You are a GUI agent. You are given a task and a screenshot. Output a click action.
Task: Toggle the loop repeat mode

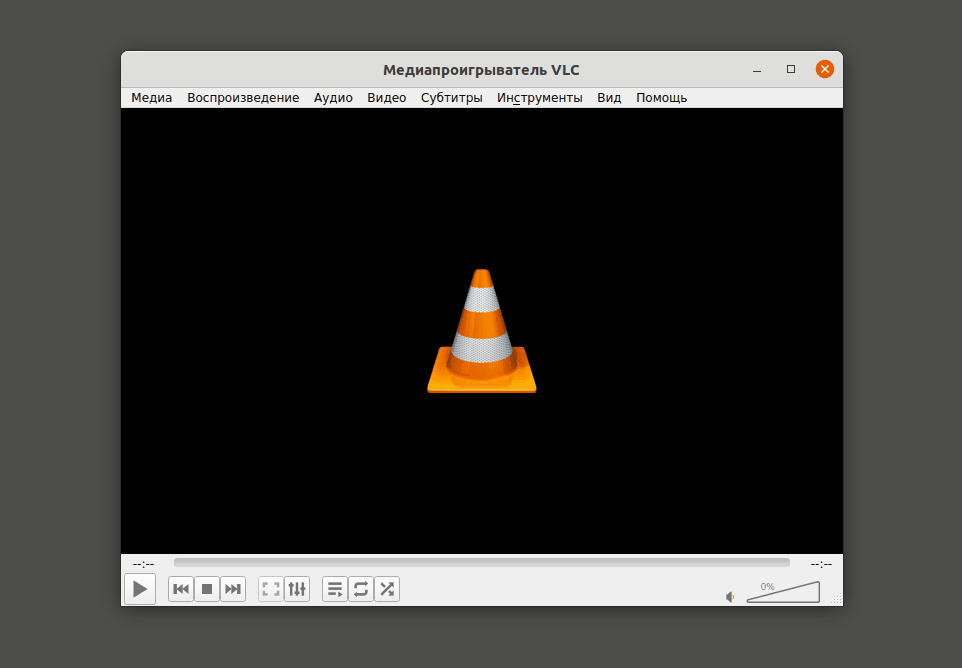361,589
